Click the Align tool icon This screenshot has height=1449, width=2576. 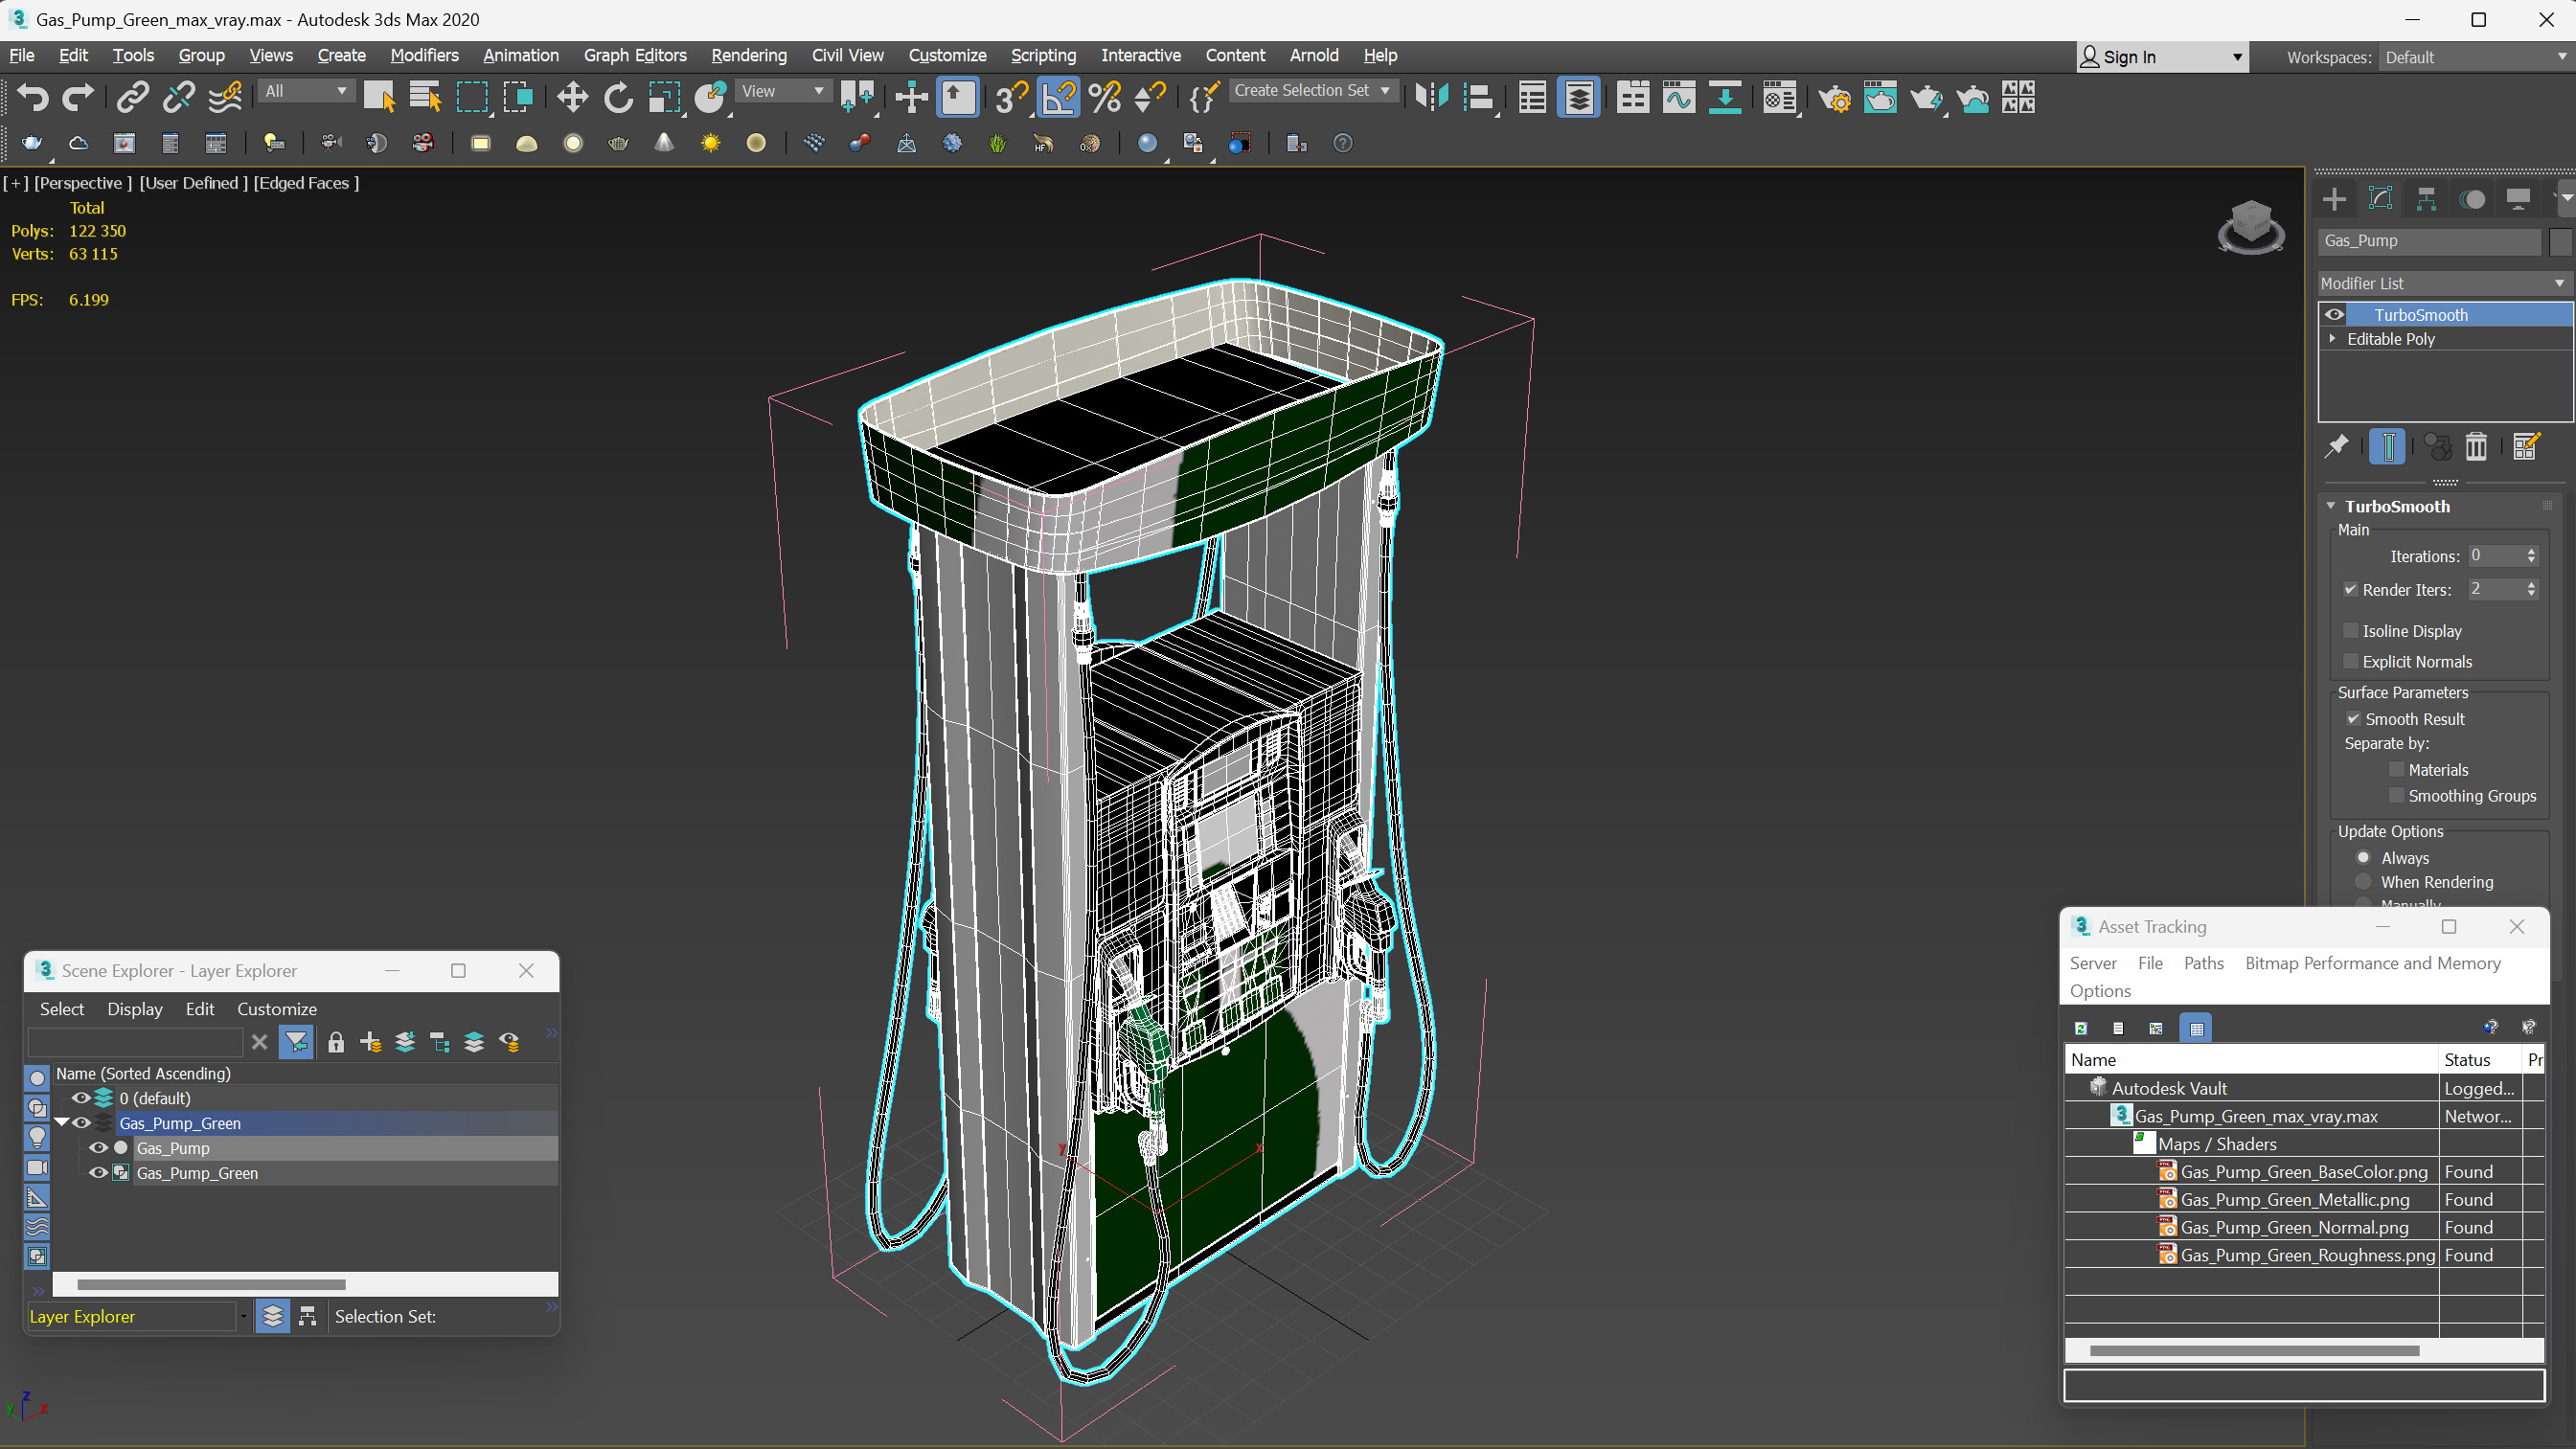[1479, 97]
